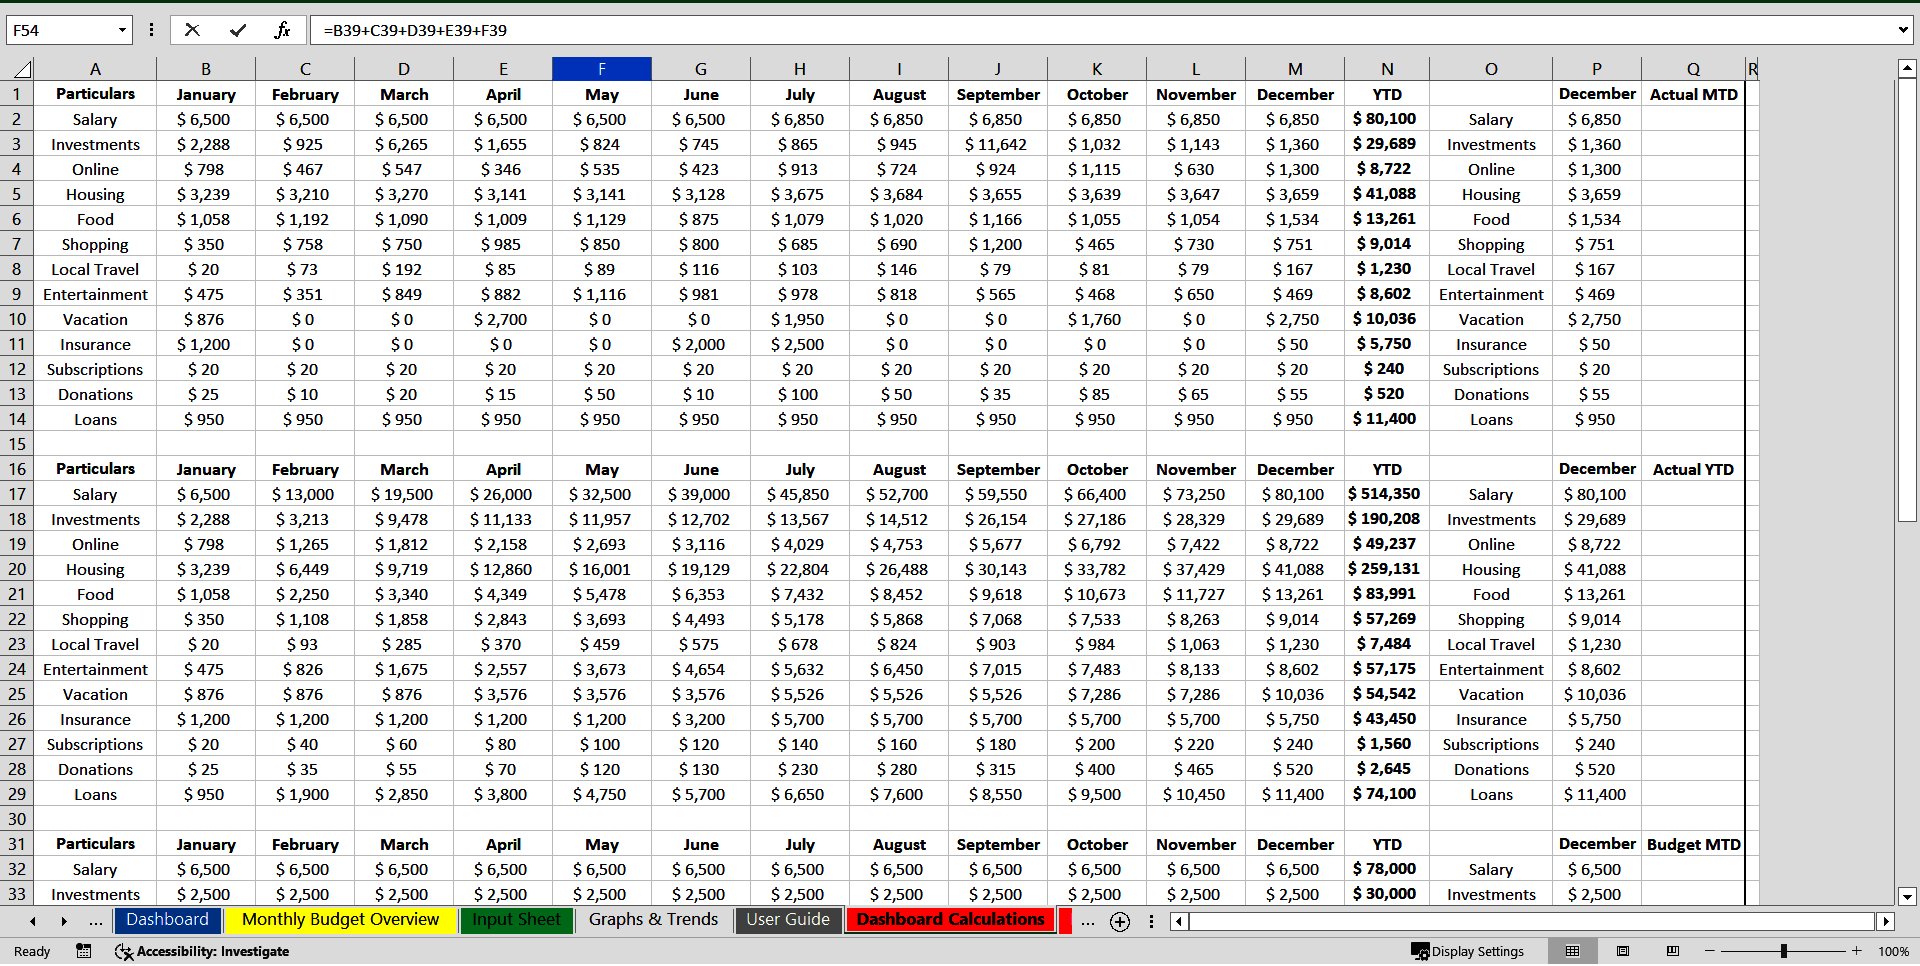Open Accessibility: Investigate checker
Screen dimensions: 1920x966
(202, 951)
